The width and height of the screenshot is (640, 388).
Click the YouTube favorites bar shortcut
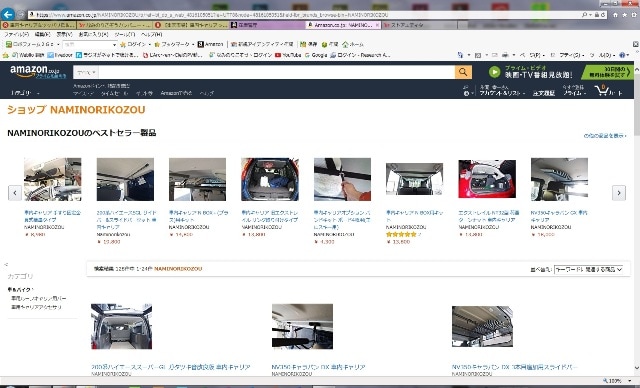(288, 55)
